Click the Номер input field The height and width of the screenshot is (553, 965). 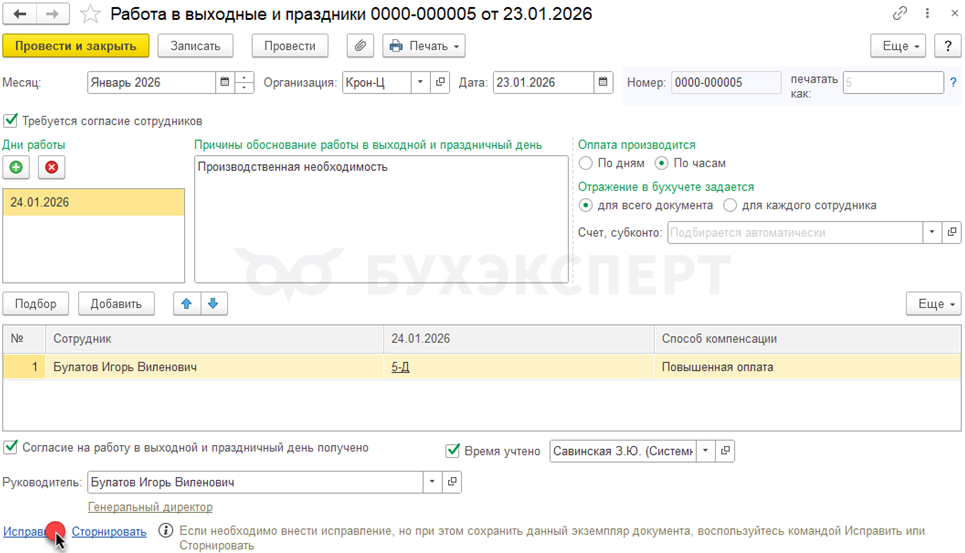click(726, 82)
